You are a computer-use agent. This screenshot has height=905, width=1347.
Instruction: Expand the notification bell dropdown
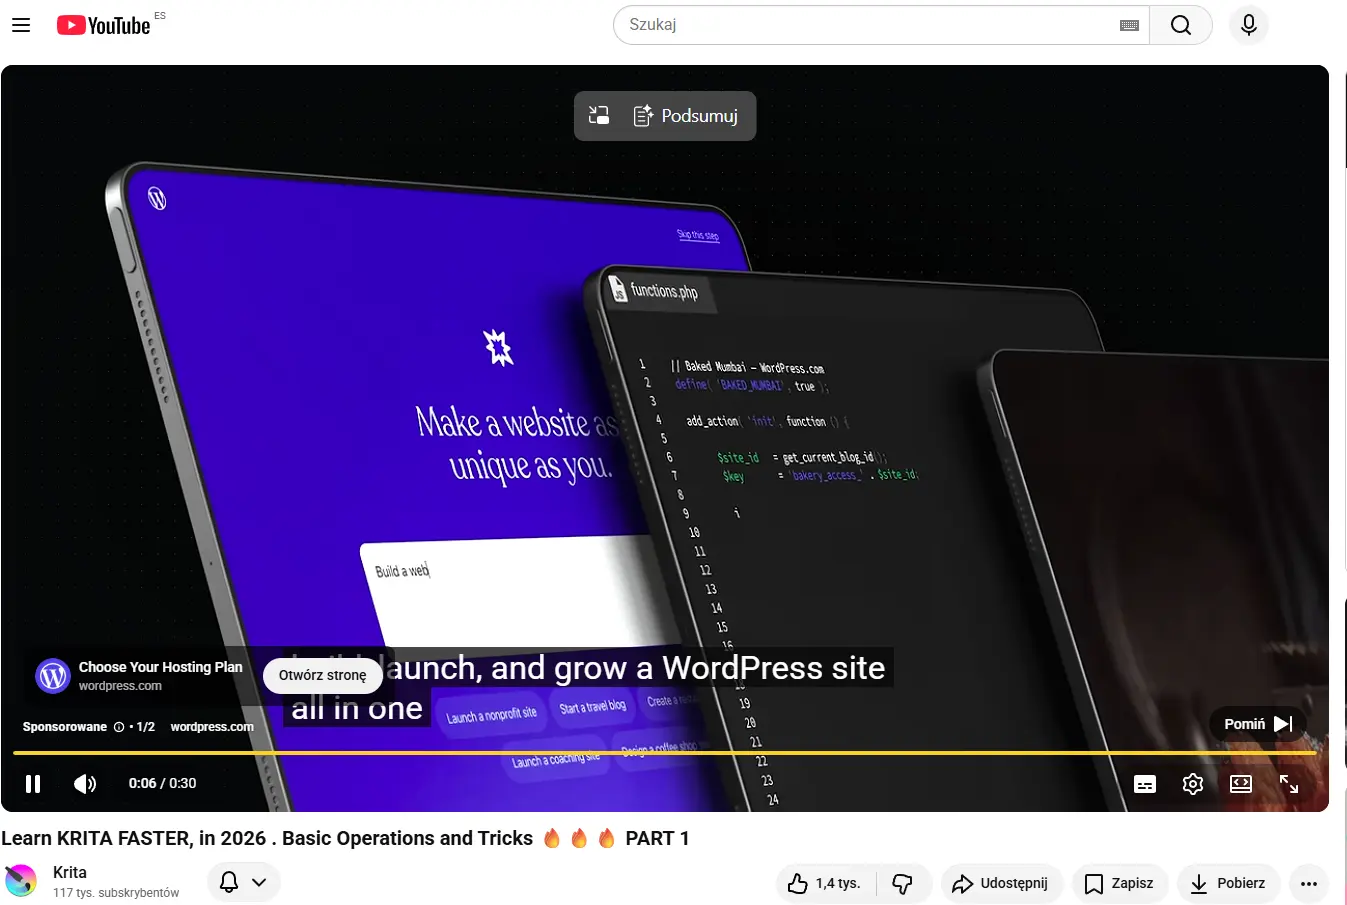244,882
